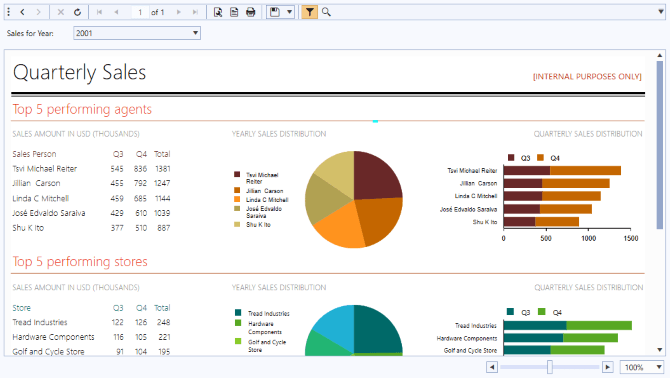The height and width of the screenshot is (378, 670).
Task: Stop report rendering with the X icon
Action: tap(61, 12)
